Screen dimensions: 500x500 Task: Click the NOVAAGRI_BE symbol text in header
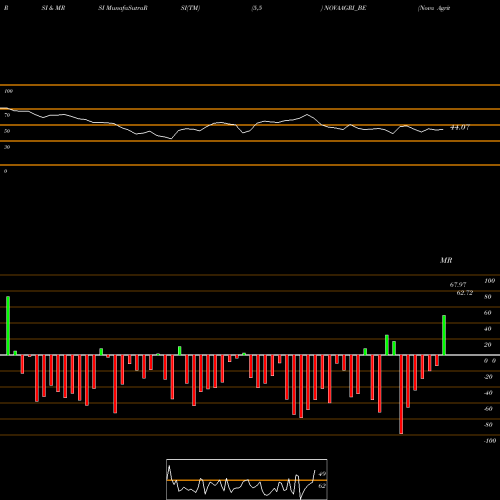345,8
